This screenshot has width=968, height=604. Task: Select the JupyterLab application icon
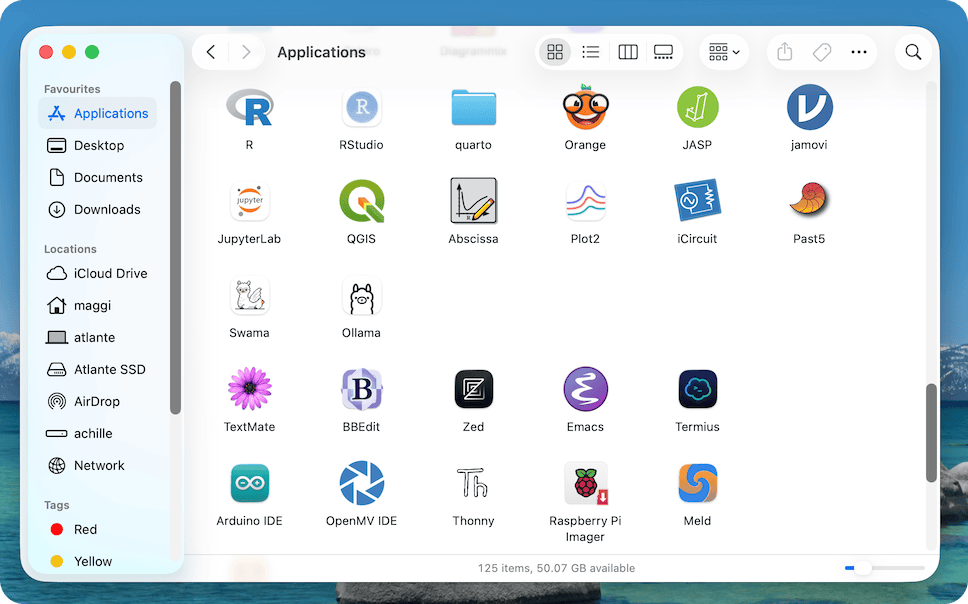249,202
